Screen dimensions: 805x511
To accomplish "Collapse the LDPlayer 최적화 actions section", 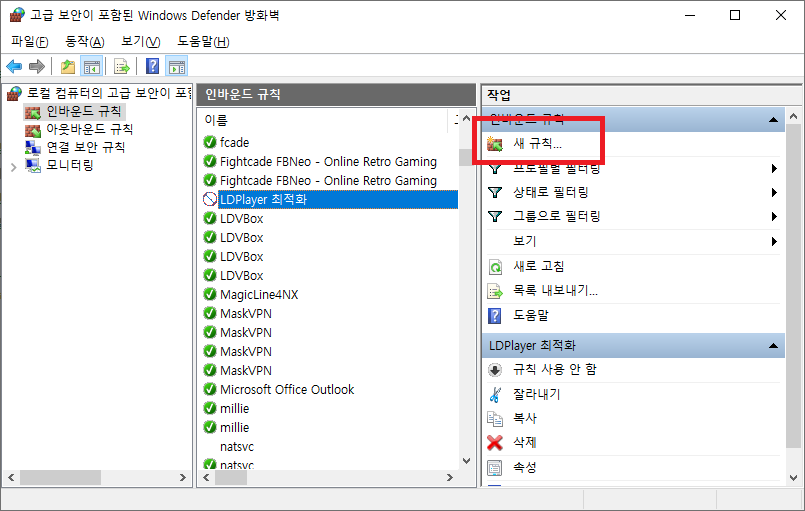I will pyautogui.click(x=774, y=346).
